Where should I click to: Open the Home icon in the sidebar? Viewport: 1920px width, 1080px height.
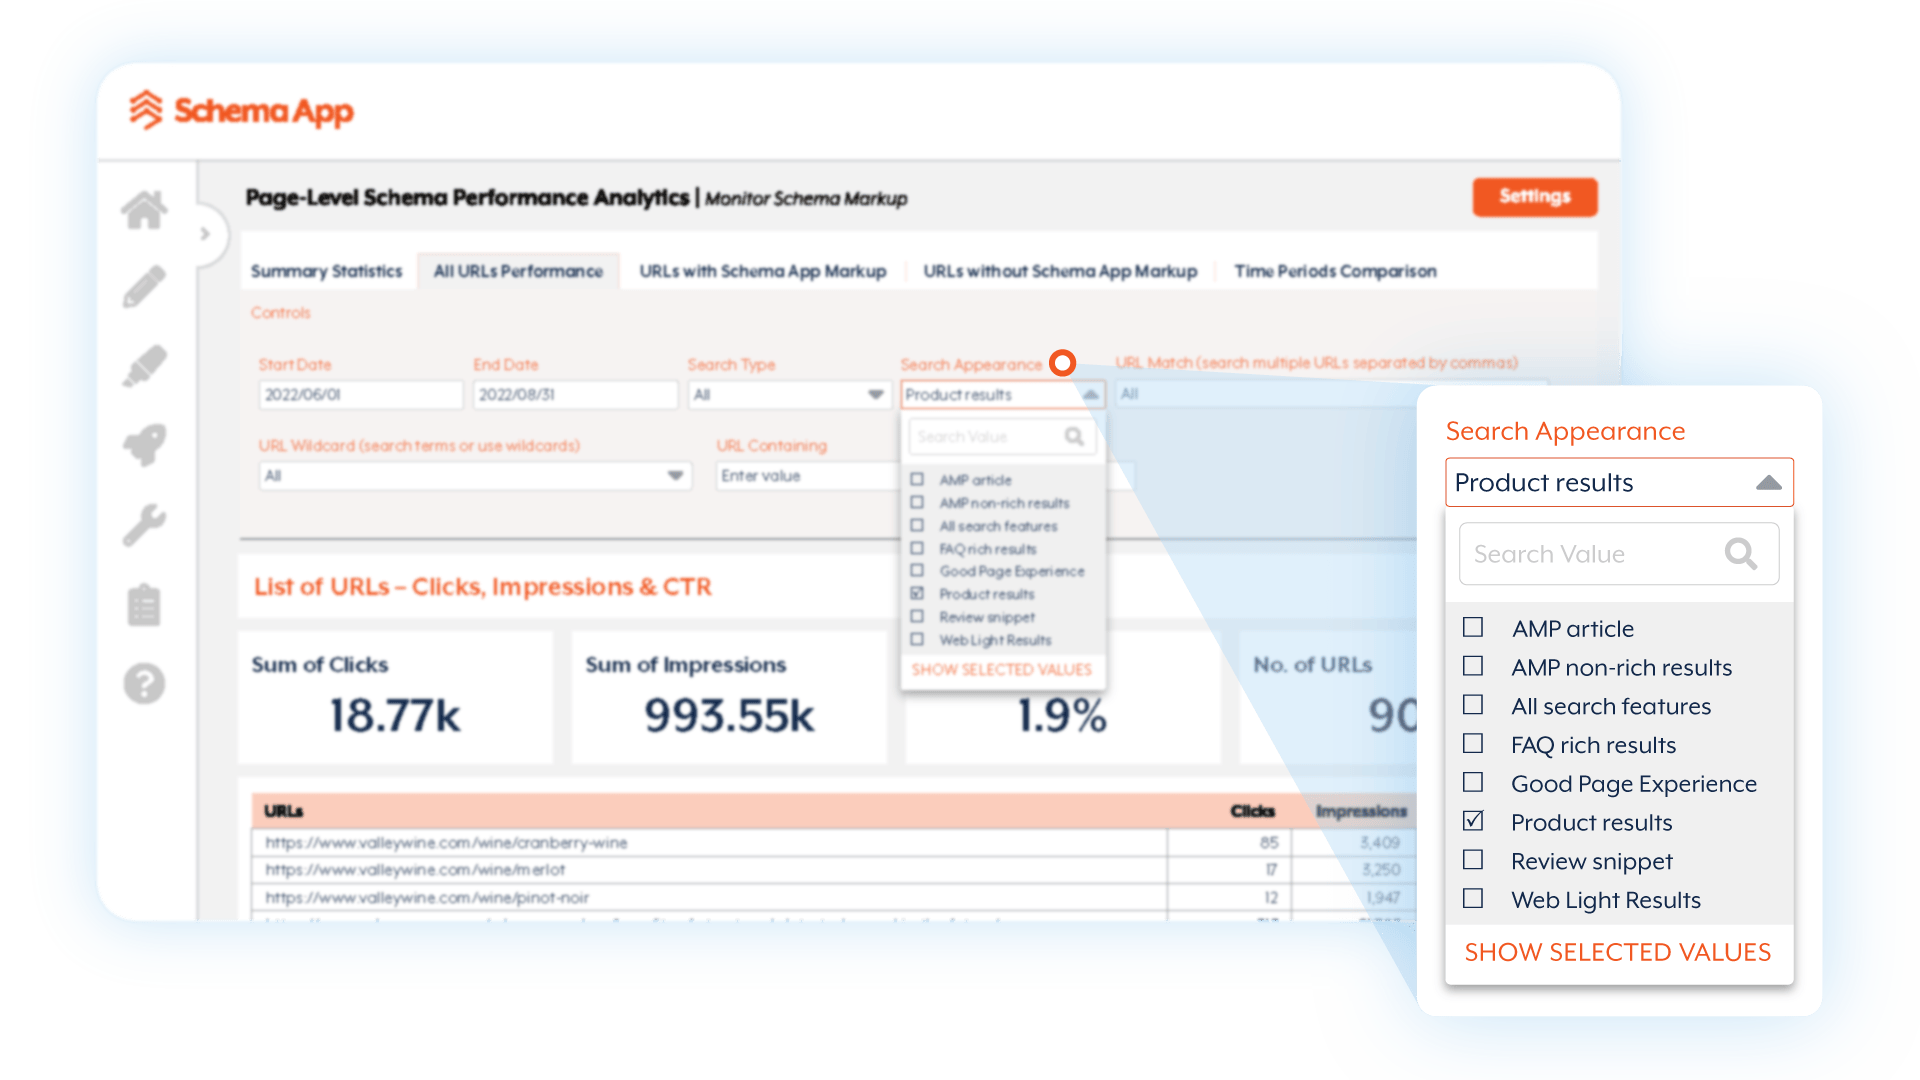tap(144, 208)
